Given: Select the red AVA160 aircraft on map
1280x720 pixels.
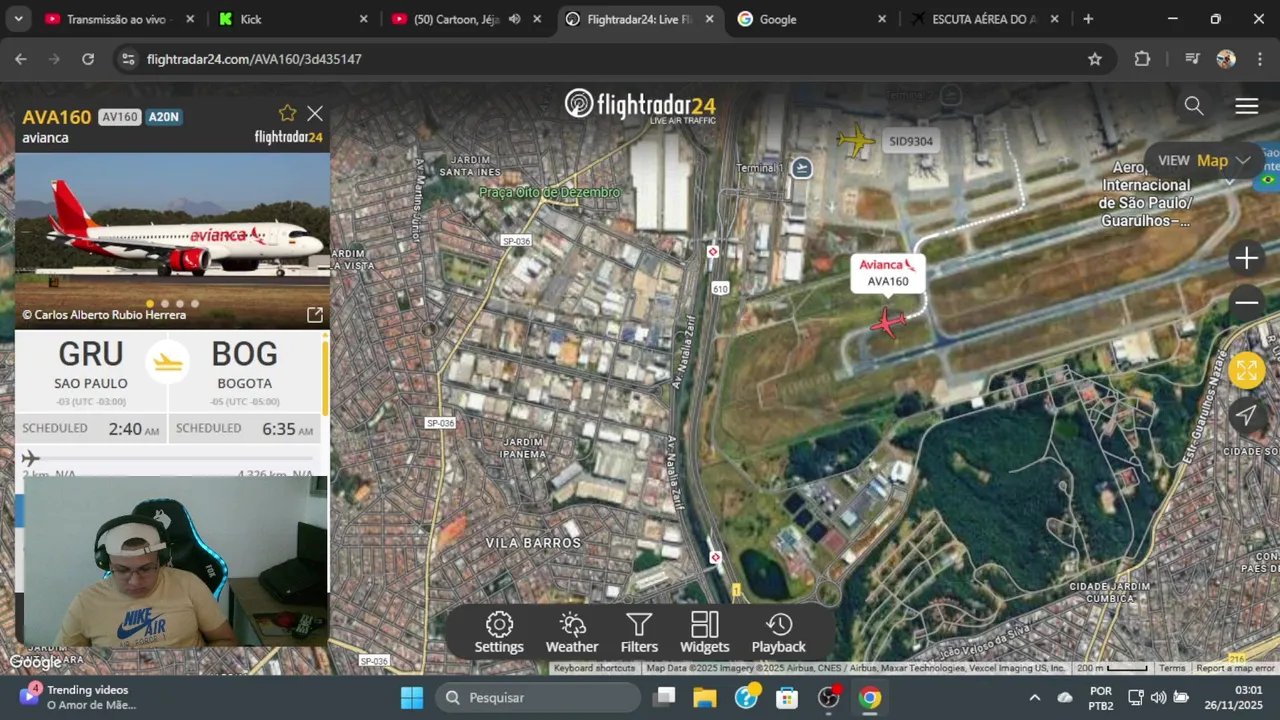Looking at the screenshot, I should [x=887, y=322].
